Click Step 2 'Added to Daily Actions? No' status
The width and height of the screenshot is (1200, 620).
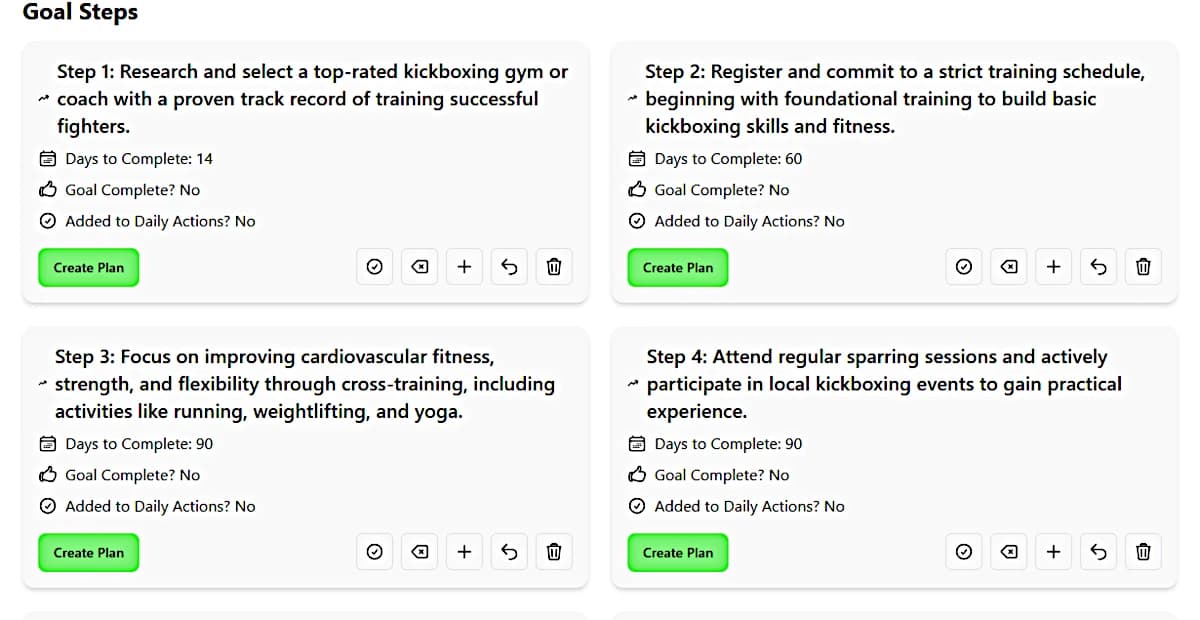tap(736, 221)
